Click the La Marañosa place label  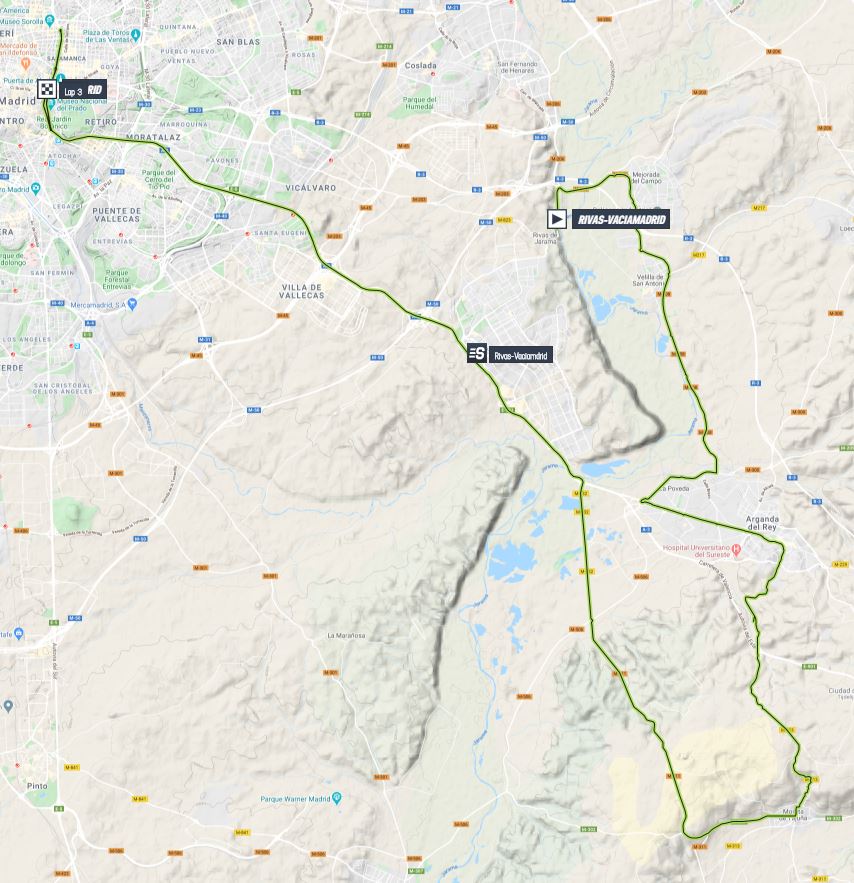point(346,635)
